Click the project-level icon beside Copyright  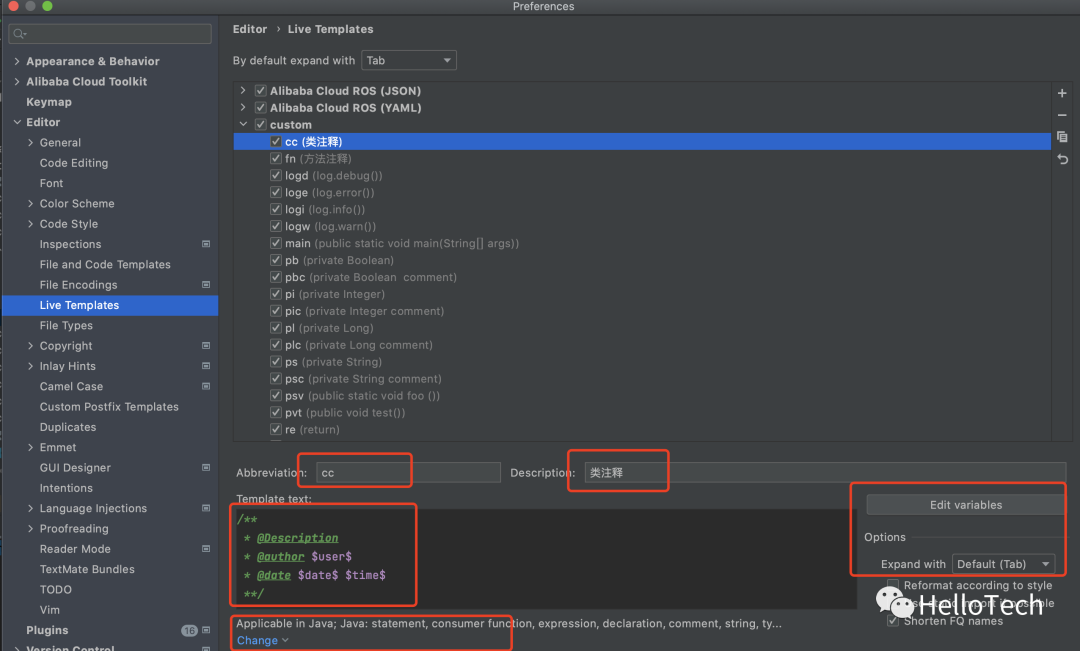point(206,346)
